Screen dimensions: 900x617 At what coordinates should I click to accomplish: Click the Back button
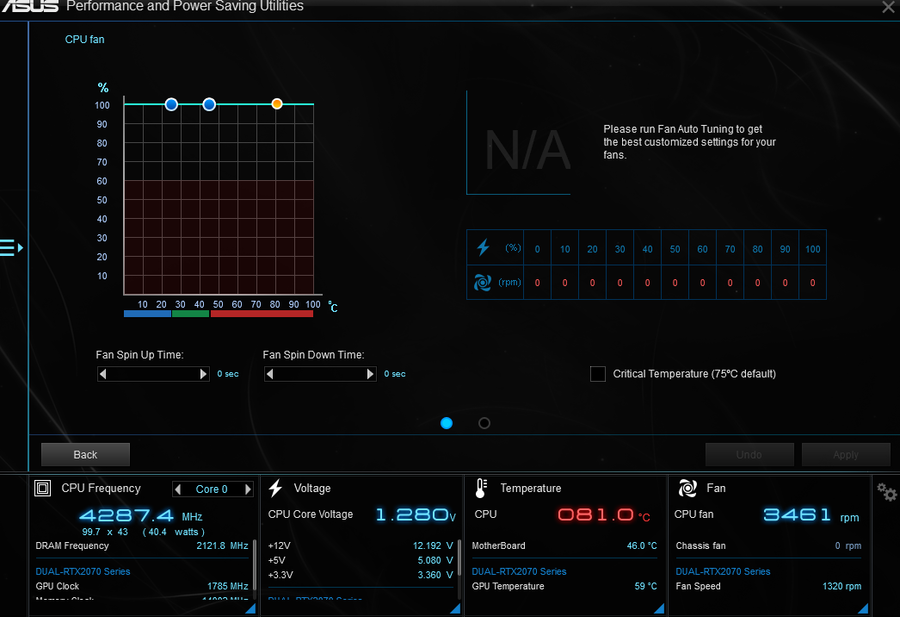(86, 455)
